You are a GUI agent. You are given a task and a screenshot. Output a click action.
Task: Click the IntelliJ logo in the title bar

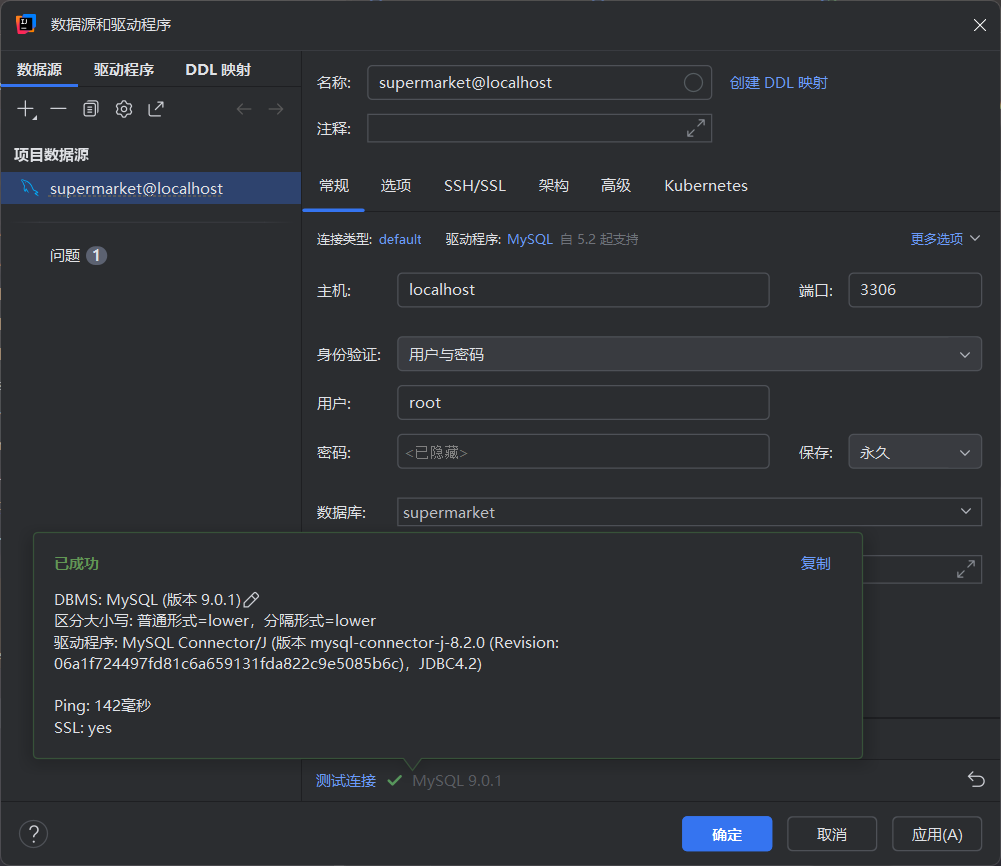[x=26, y=24]
